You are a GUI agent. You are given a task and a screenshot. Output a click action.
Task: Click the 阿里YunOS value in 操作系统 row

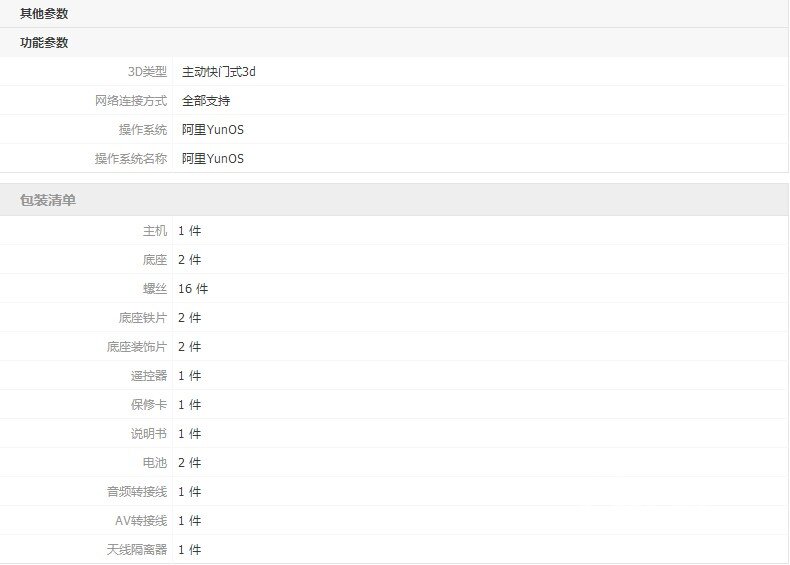click(213, 130)
